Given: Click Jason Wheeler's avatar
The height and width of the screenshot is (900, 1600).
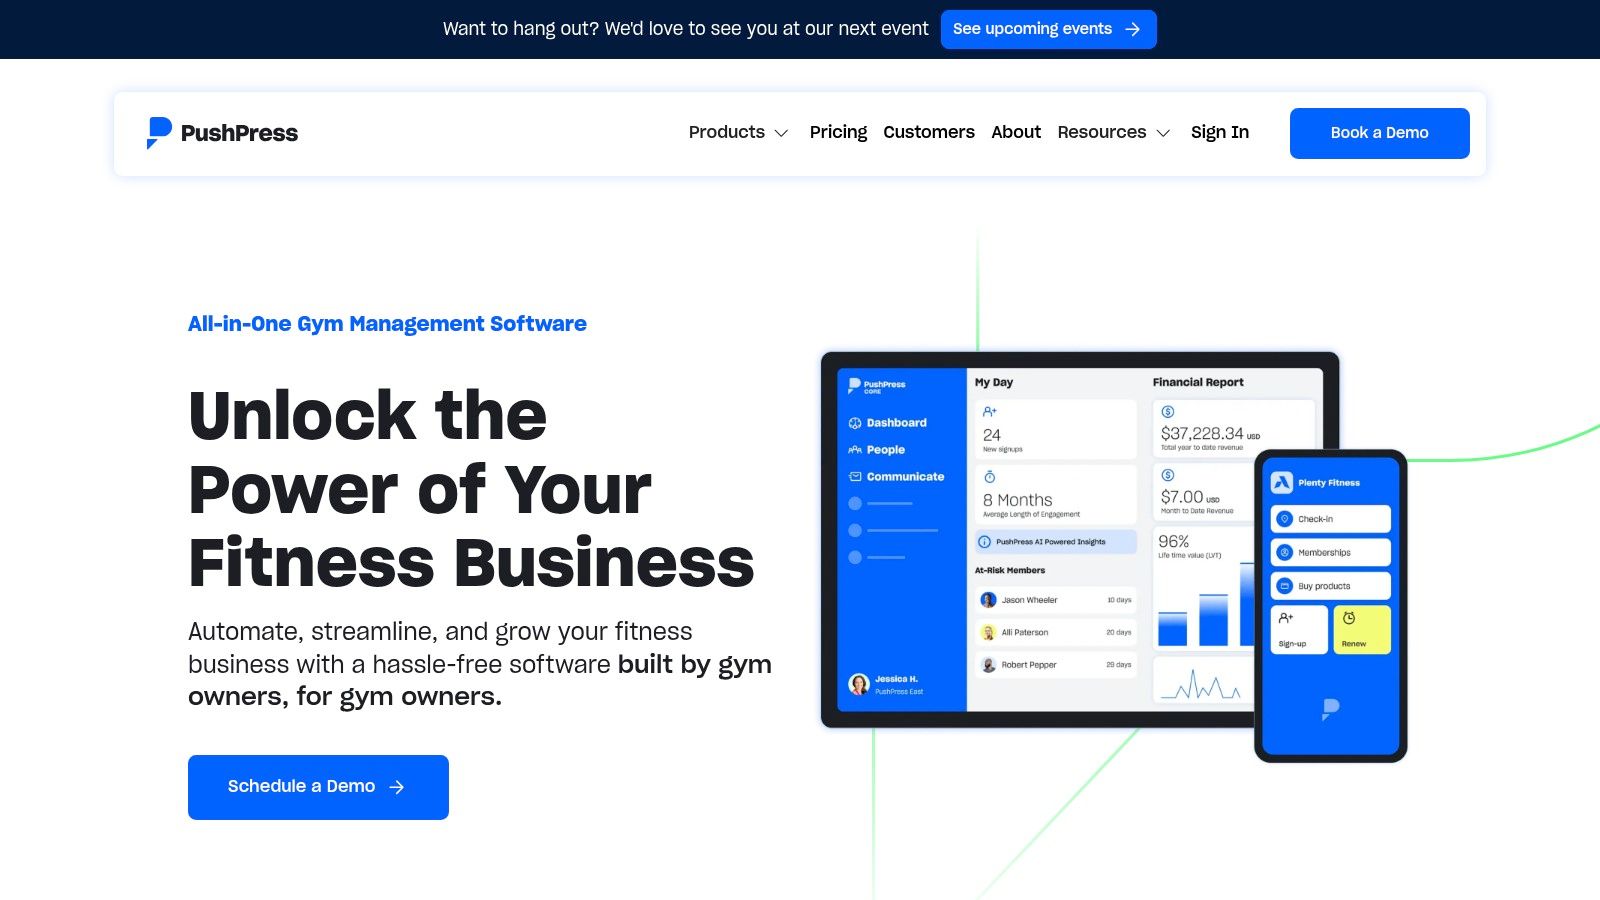Looking at the screenshot, I should pyautogui.click(x=988, y=600).
